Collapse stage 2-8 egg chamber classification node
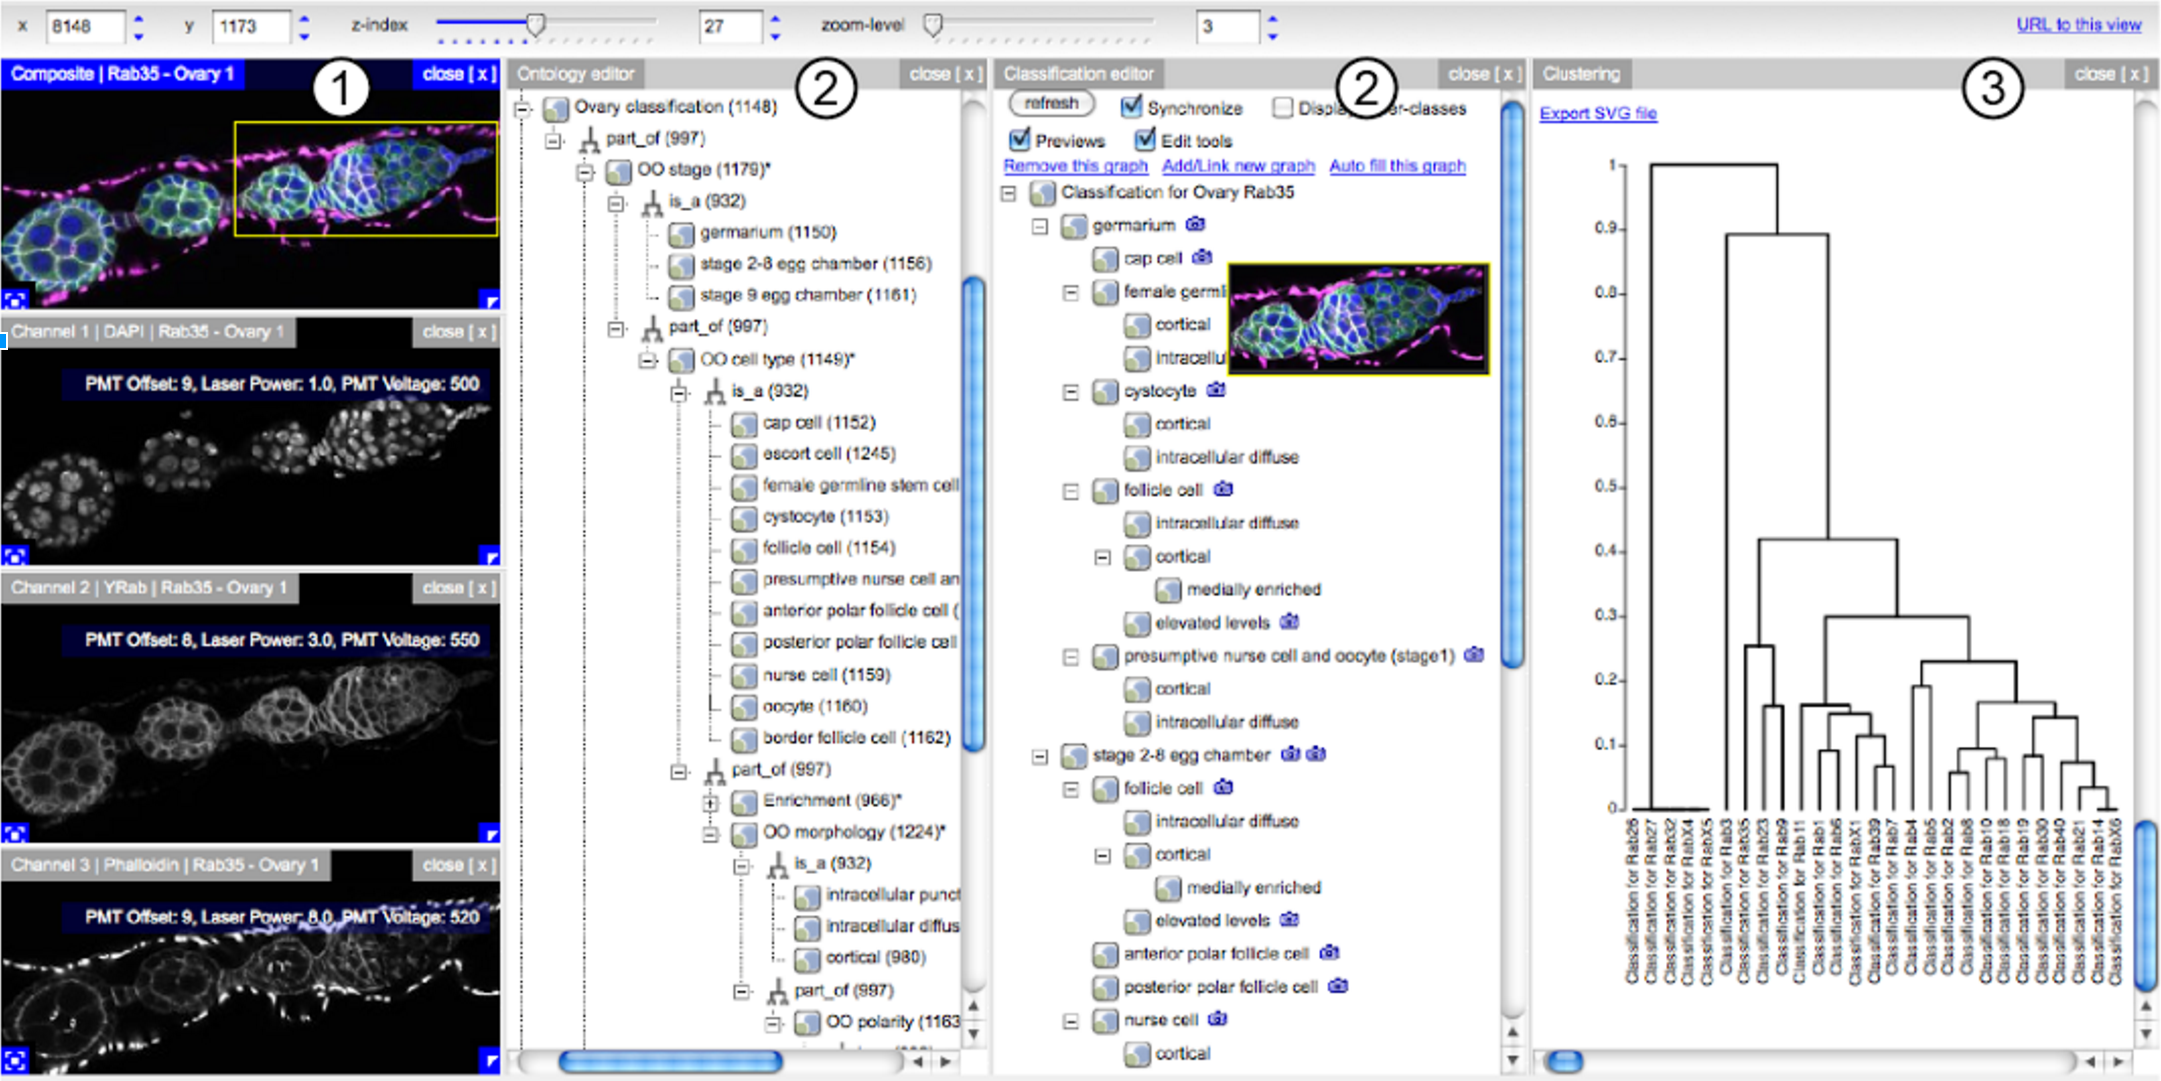Image resolution: width=2161 pixels, height=1081 pixels. tap(1040, 756)
